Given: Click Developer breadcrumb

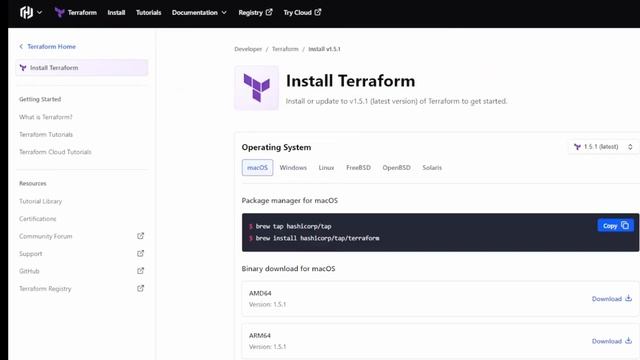Looking at the screenshot, I should 248,49.
